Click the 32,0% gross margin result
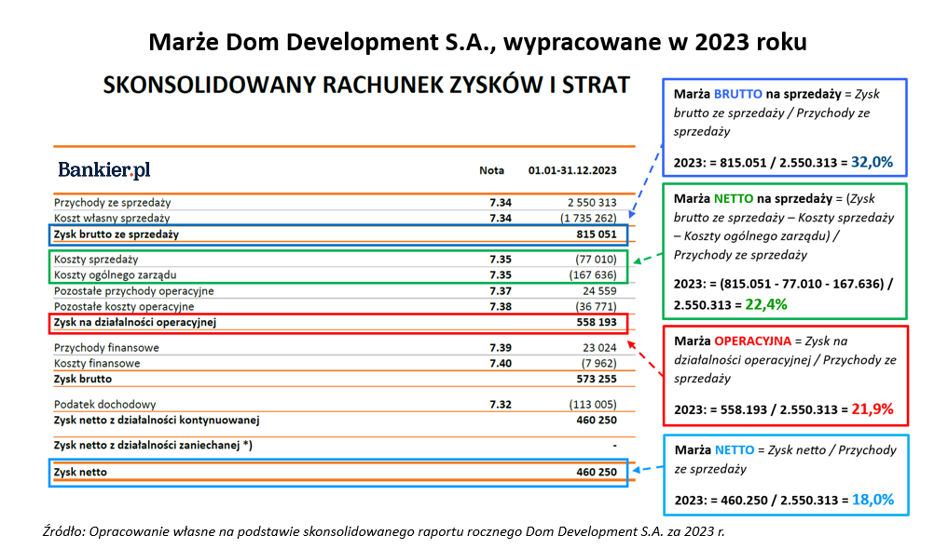Viewport: 948px width, 549px height. coord(872,161)
